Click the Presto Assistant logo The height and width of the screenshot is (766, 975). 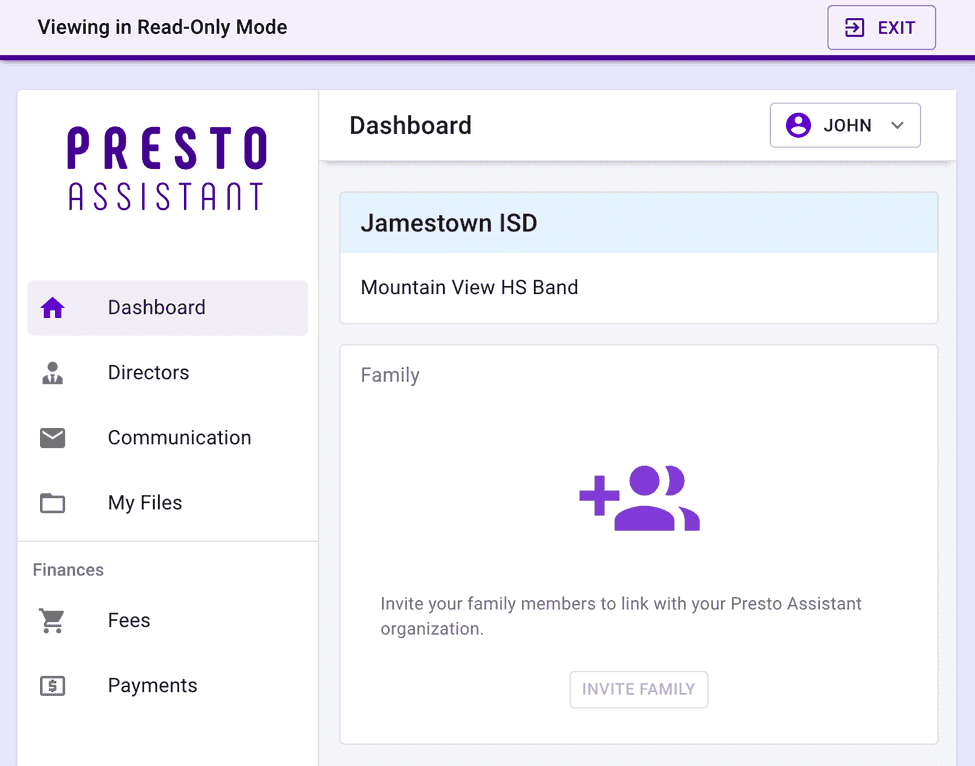pos(166,168)
